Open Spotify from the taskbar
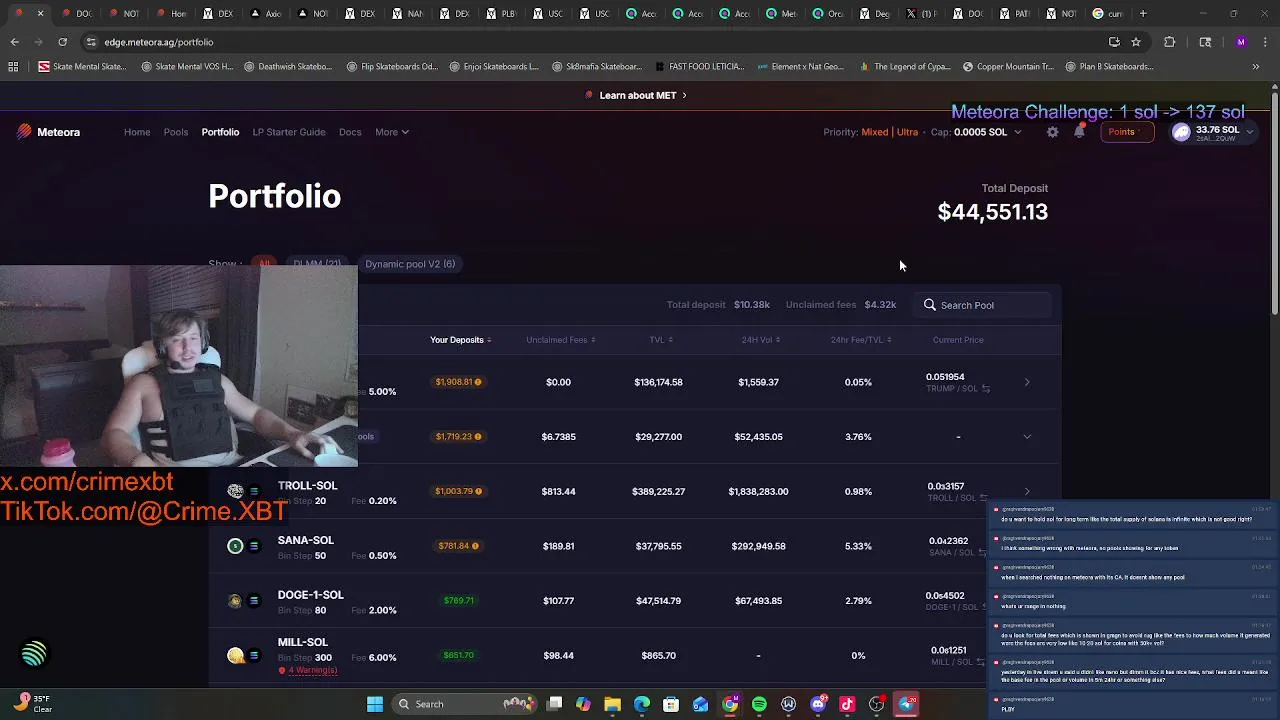Viewport: 1280px width, 720px height. pyautogui.click(x=759, y=704)
